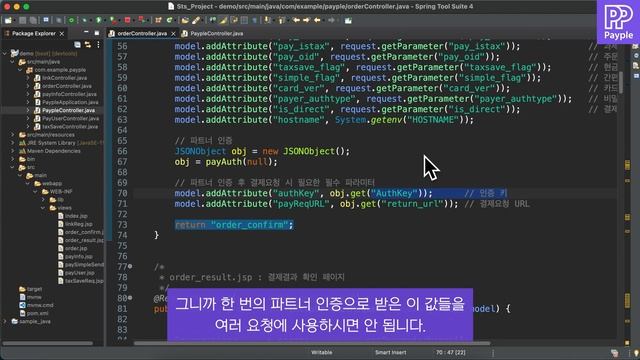
Task: Toggle folding marker at line 80
Action: 130,298
